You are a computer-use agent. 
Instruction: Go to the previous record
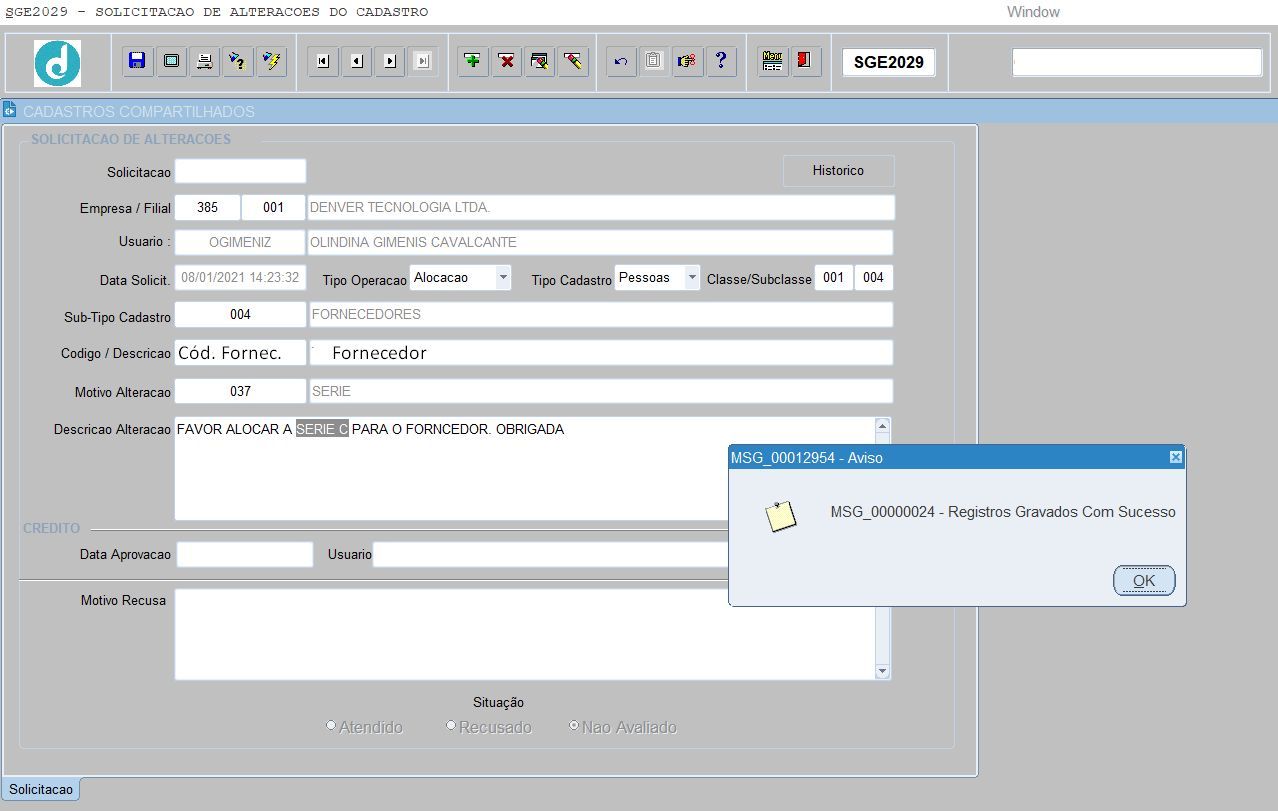pos(356,61)
